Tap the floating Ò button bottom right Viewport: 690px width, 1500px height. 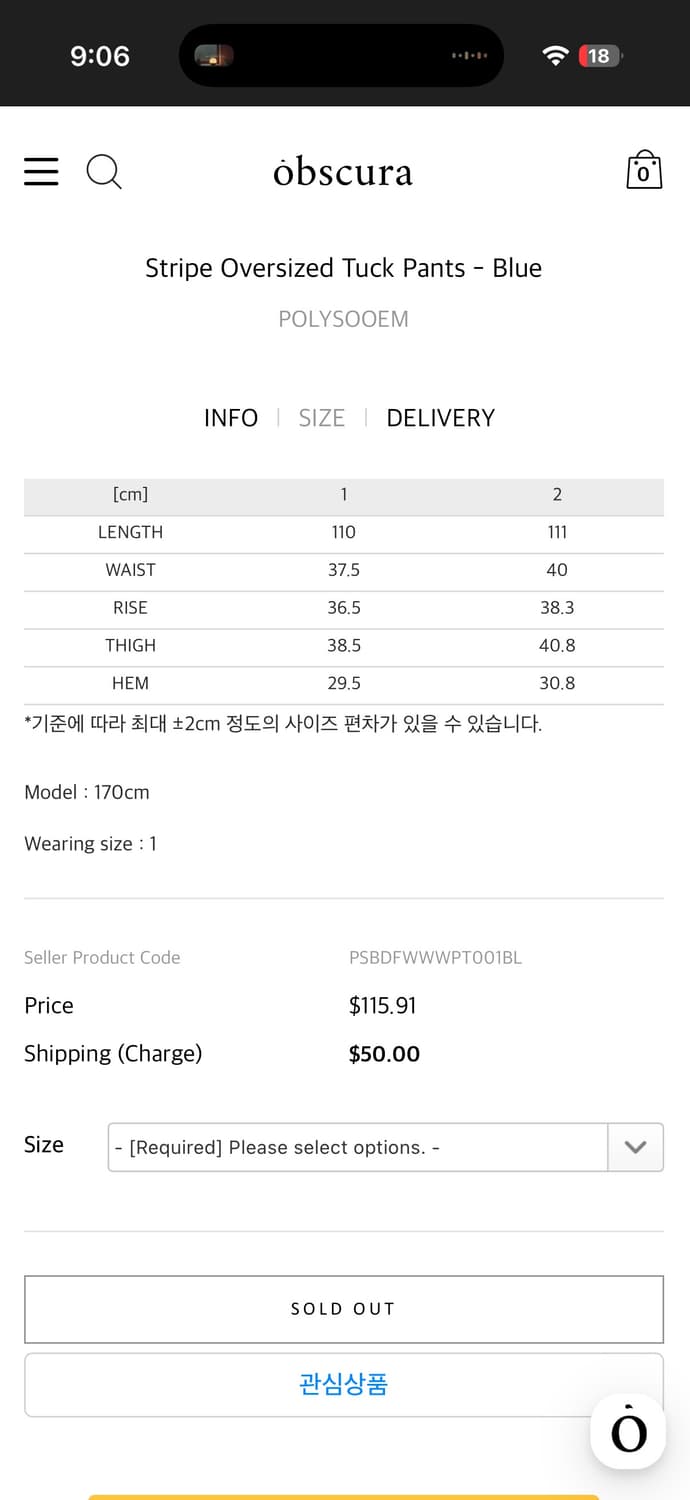[627, 1431]
